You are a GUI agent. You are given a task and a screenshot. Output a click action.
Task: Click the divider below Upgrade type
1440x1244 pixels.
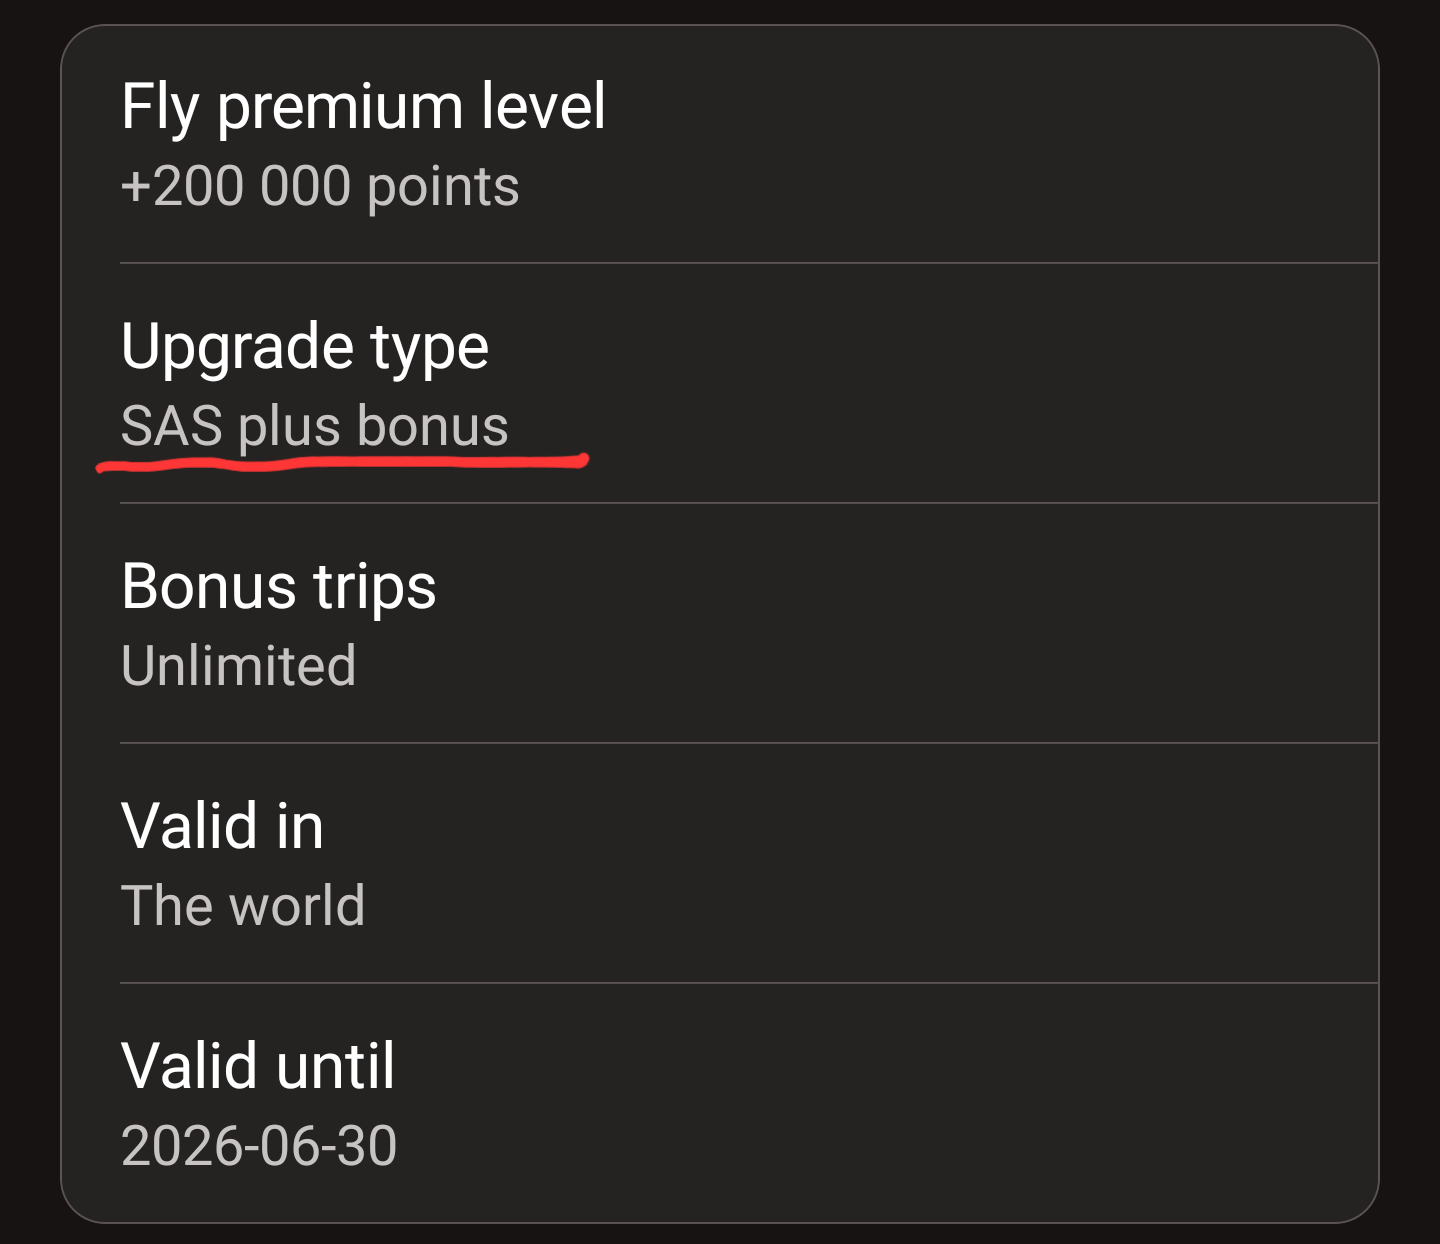(x=748, y=503)
